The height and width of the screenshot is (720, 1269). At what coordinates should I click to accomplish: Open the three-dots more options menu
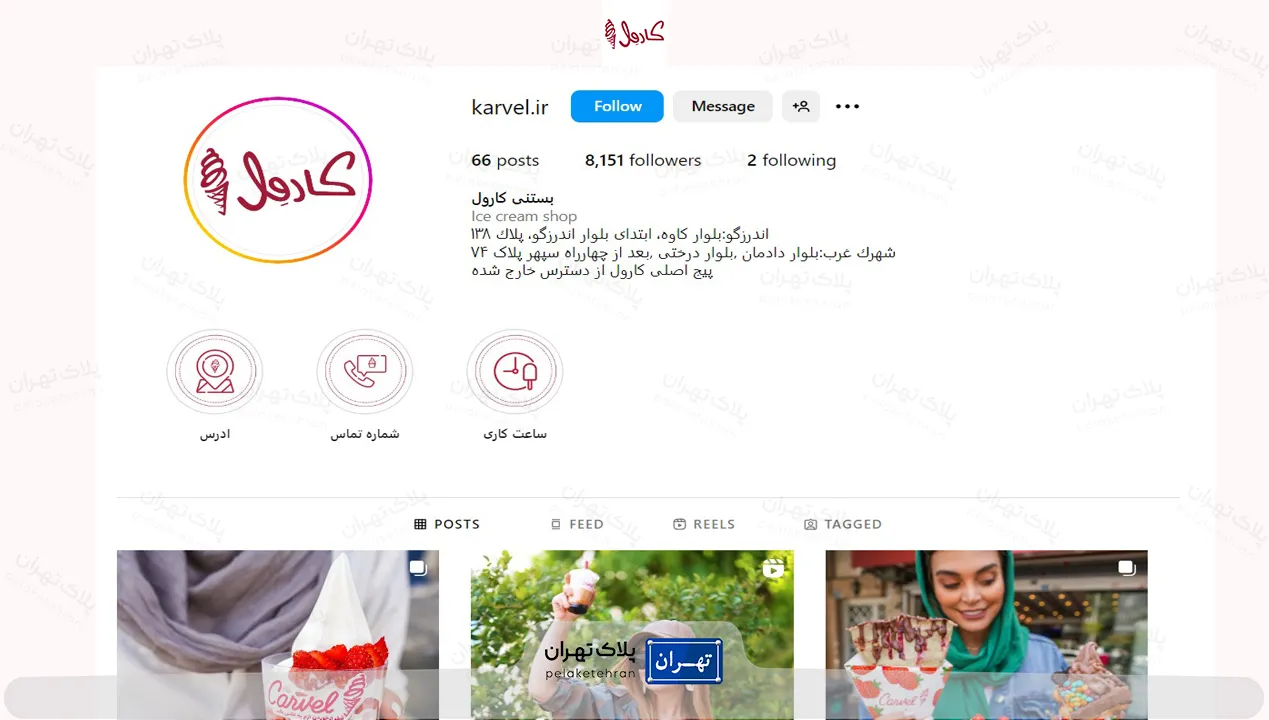click(x=847, y=106)
